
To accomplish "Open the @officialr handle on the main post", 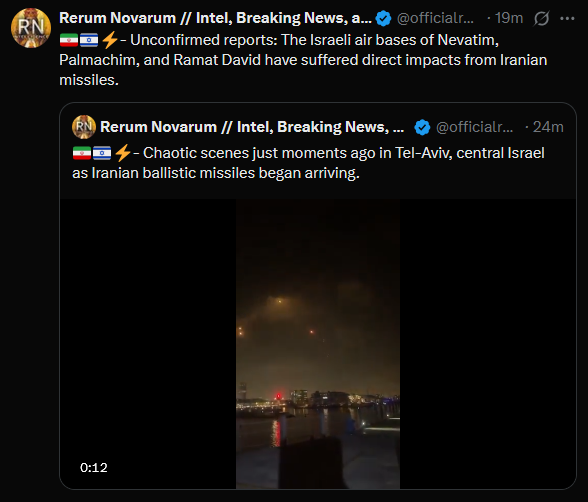I will [x=435, y=18].
